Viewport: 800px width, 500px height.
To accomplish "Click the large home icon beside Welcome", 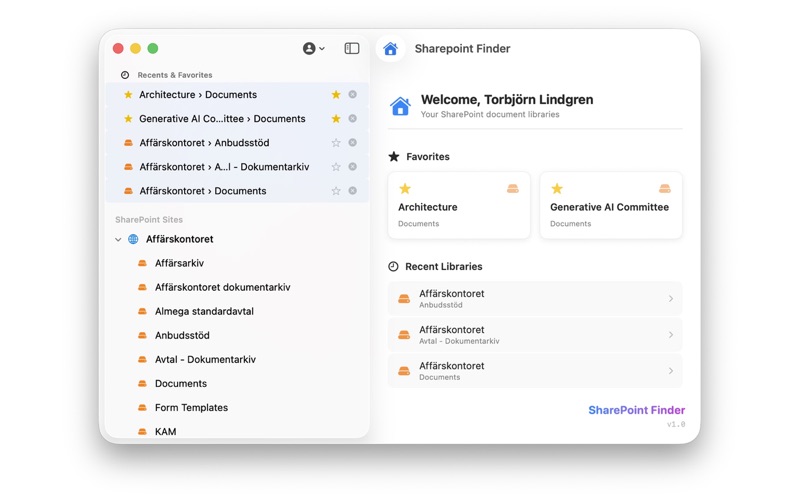I will coord(401,106).
